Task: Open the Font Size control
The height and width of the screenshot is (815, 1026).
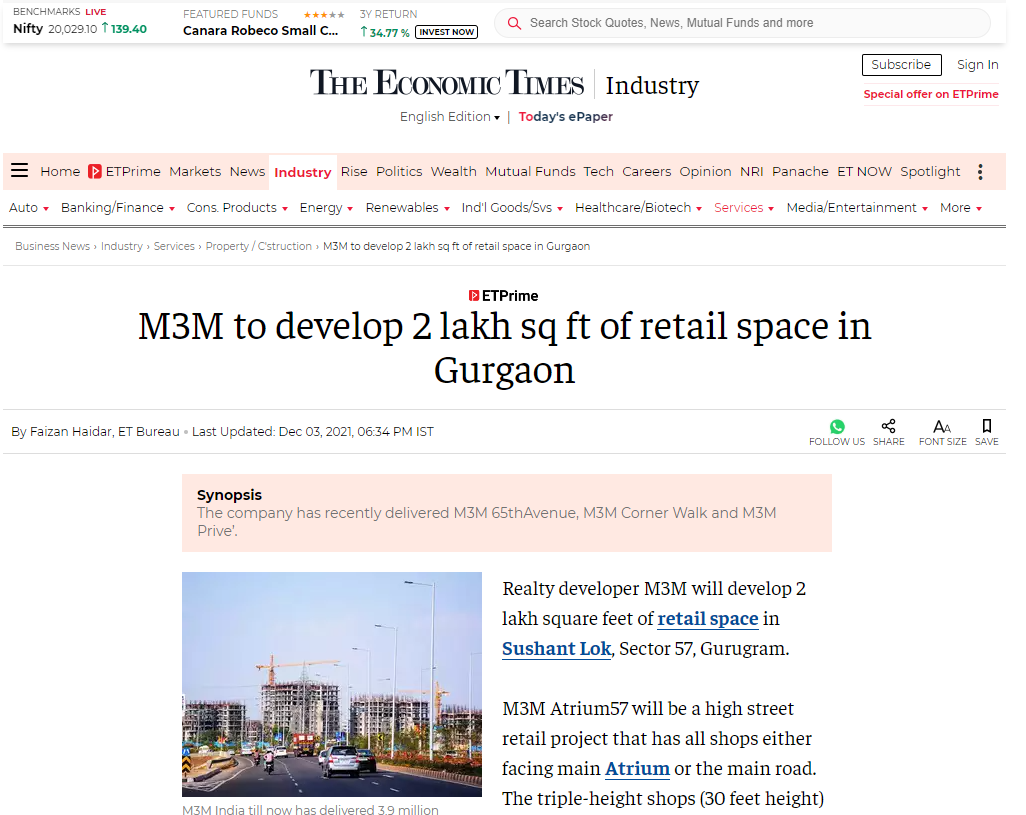Action: tap(942, 427)
